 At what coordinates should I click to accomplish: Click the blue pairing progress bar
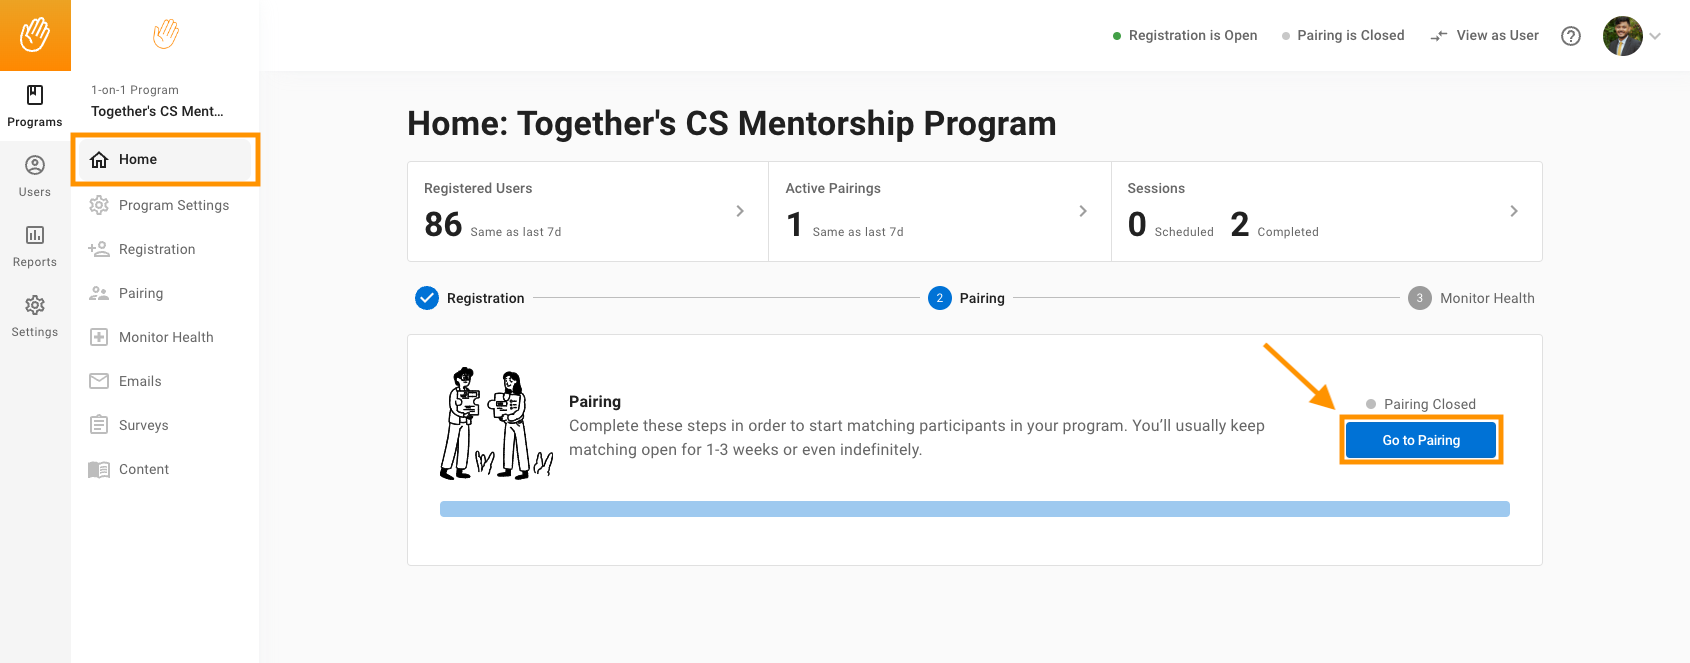[975, 509]
